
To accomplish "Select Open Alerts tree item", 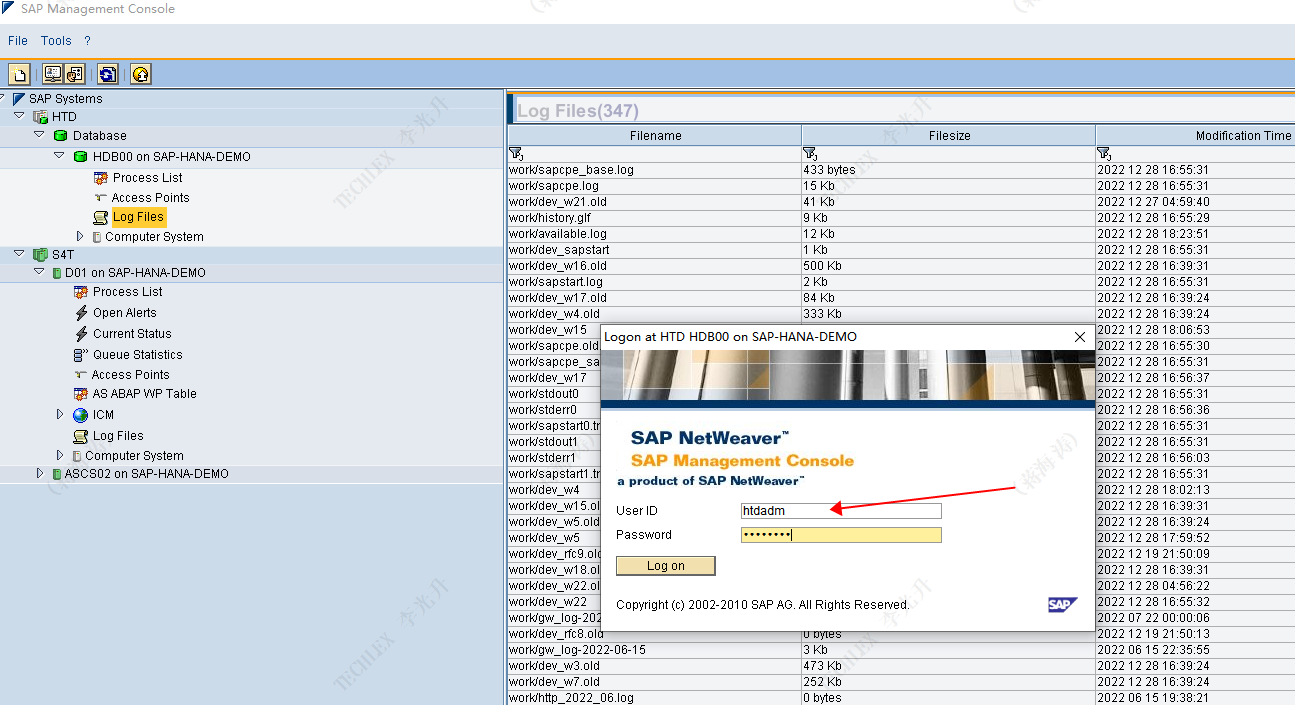I will pyautogui.click(x=125, y=313).
